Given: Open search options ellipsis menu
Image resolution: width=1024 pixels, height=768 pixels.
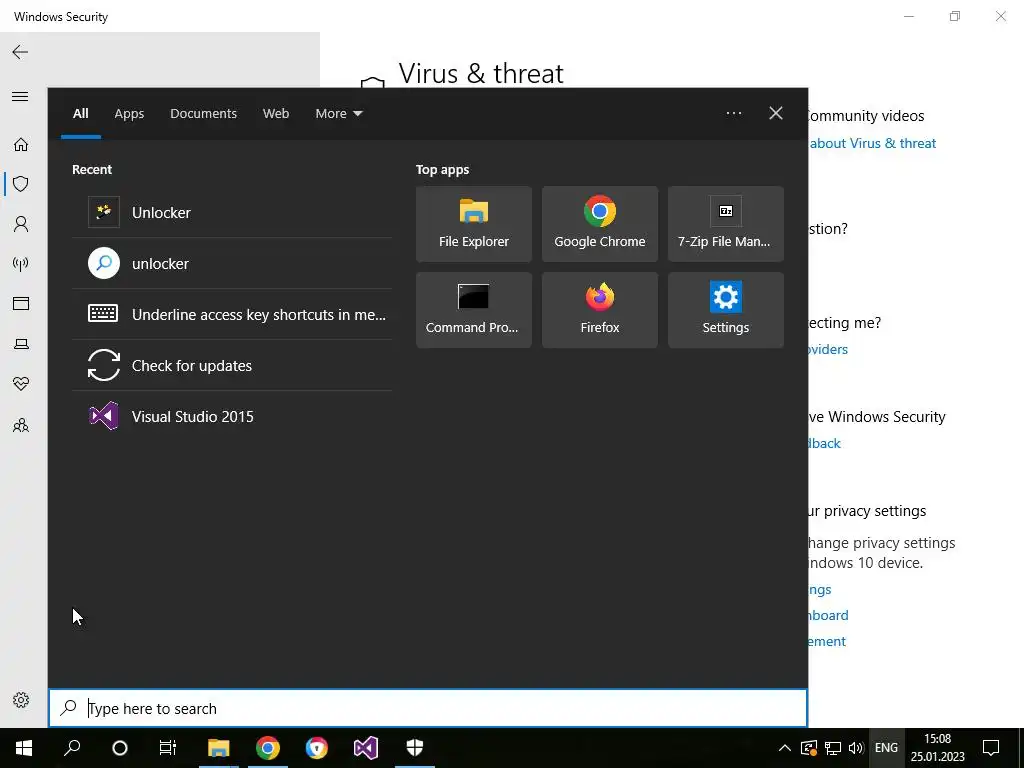Looking at the screenshot, I should [734, 113].
